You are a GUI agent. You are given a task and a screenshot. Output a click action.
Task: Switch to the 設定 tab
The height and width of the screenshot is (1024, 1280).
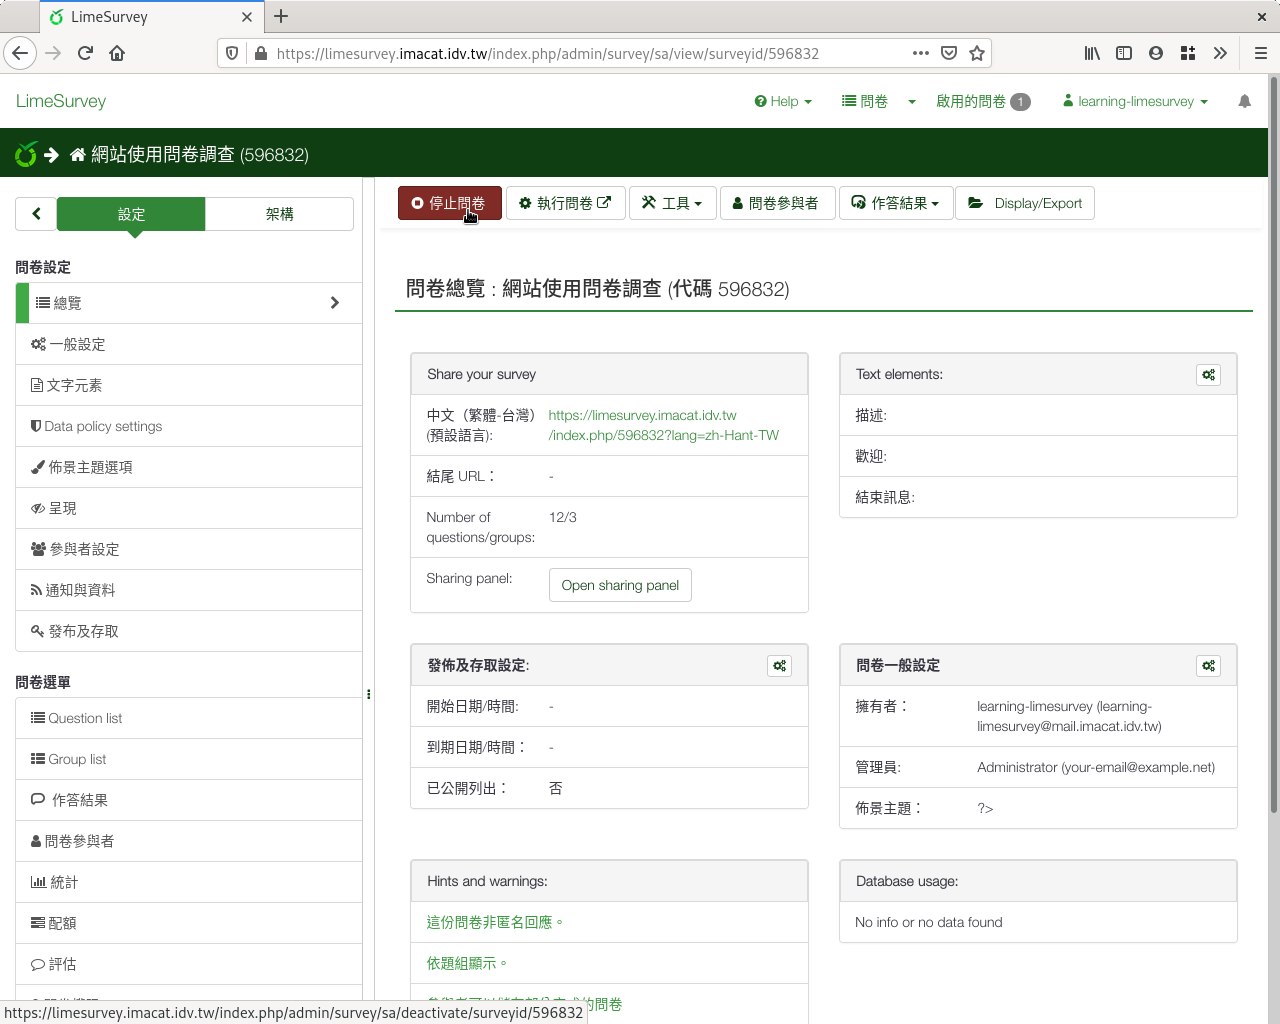131,214
